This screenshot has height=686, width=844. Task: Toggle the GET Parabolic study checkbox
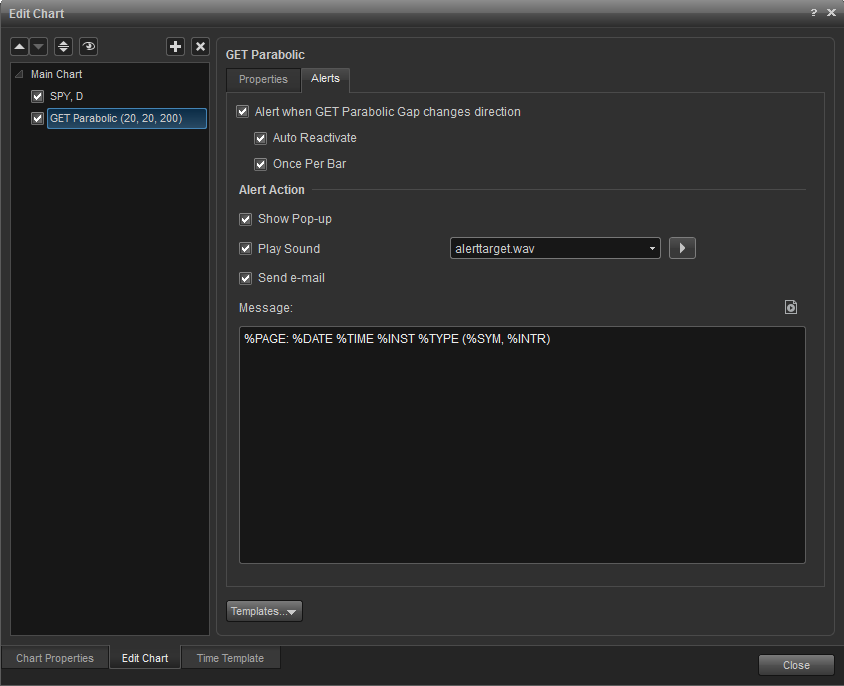[37, 118]
